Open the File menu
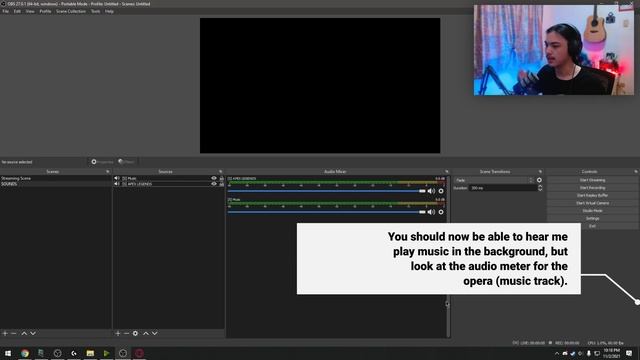 coord(5,11)
